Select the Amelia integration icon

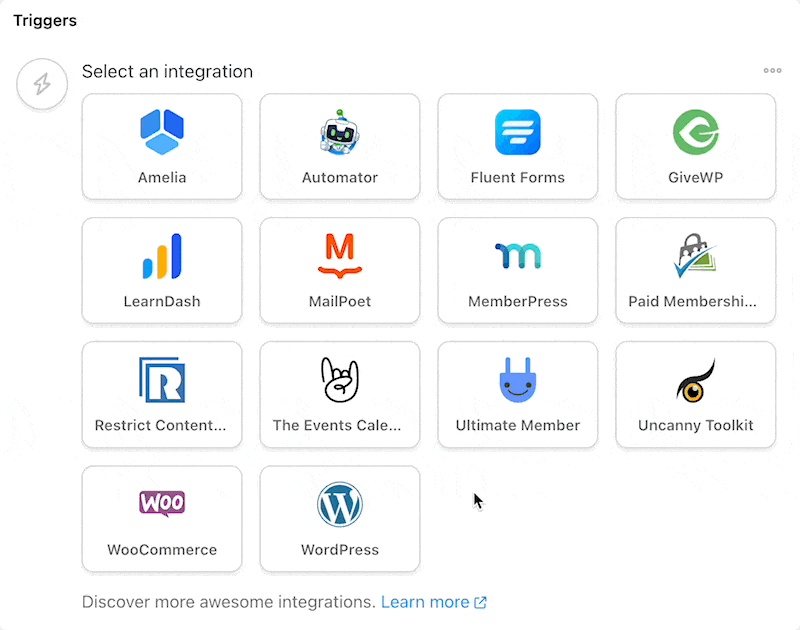(162, 132)
